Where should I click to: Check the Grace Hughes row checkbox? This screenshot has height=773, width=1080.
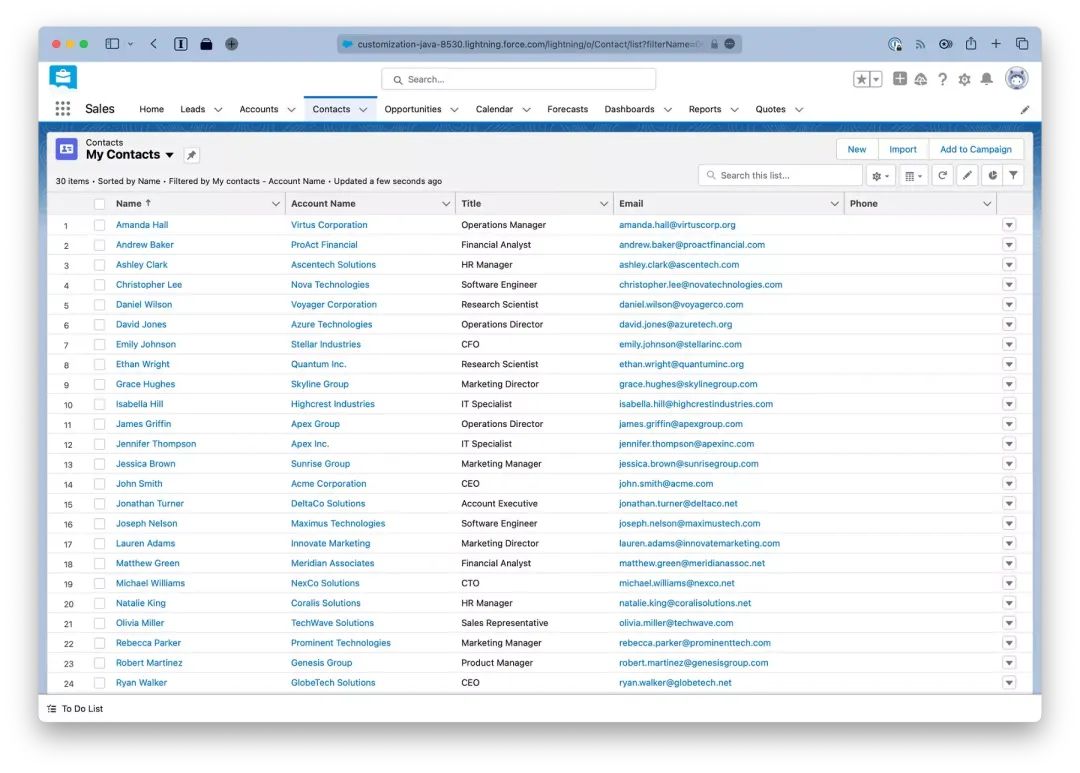coord(99,384)
